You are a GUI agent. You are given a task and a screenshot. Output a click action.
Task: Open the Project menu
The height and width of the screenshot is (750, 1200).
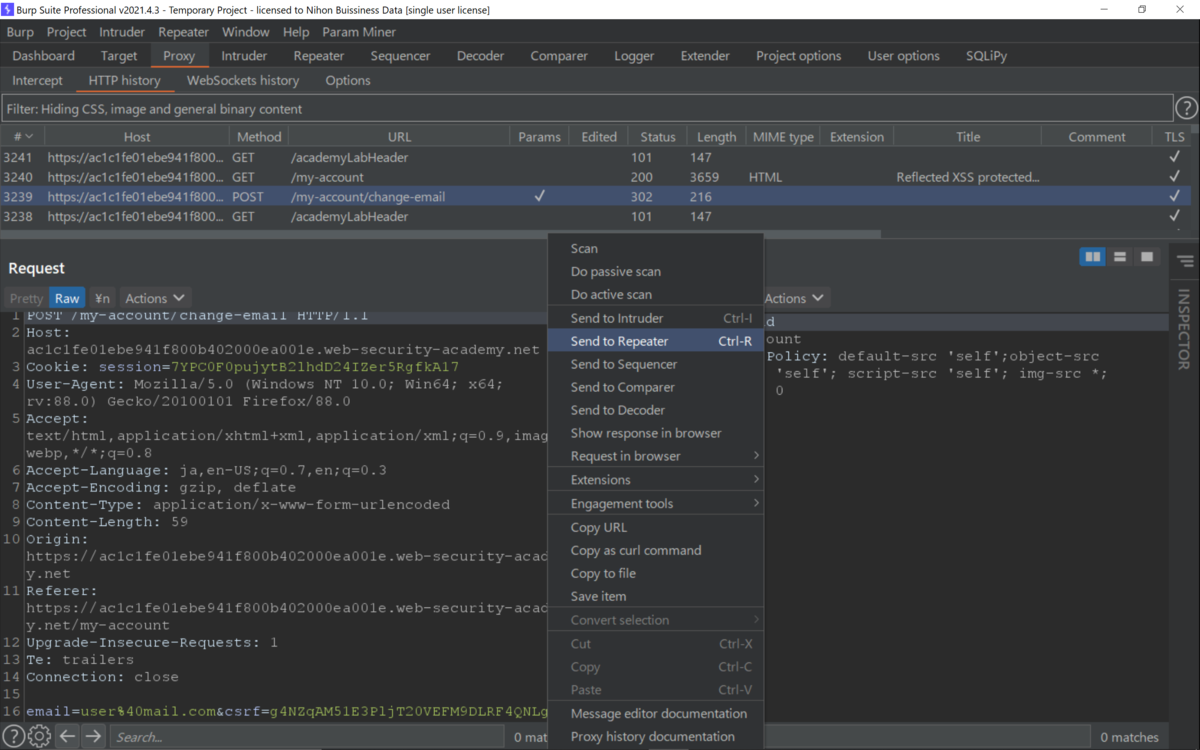point(67,32)
